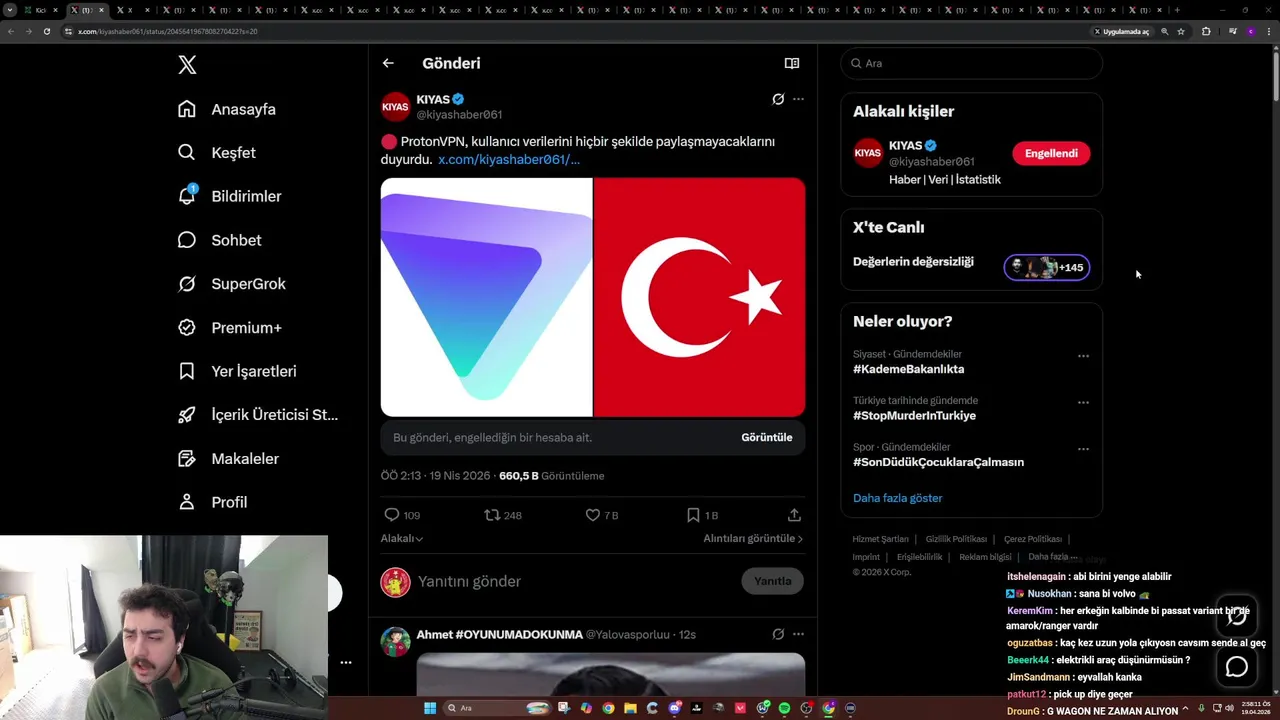Click the back arrow next to Gönderi
This screenshot has height=720, width=1280.
[388, 63]
